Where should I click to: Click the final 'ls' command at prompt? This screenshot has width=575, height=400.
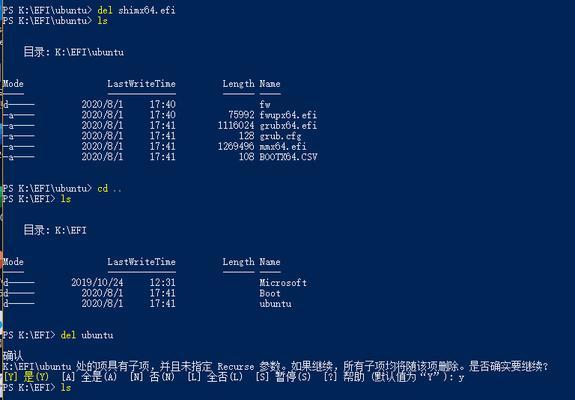tap(66, 388)
